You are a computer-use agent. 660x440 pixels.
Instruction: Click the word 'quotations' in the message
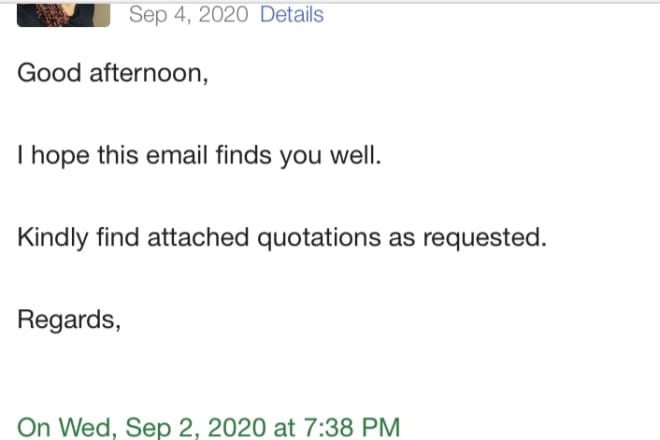click(319, 238)
